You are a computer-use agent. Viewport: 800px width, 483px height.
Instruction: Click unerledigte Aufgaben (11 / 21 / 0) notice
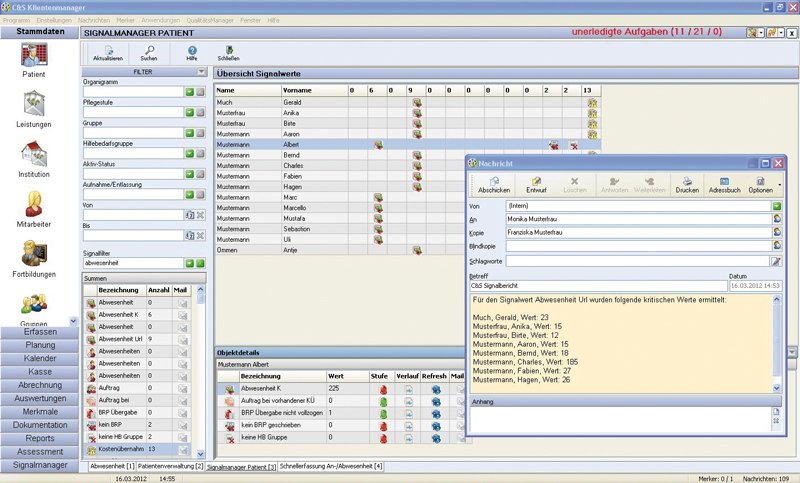click(646, 32)
